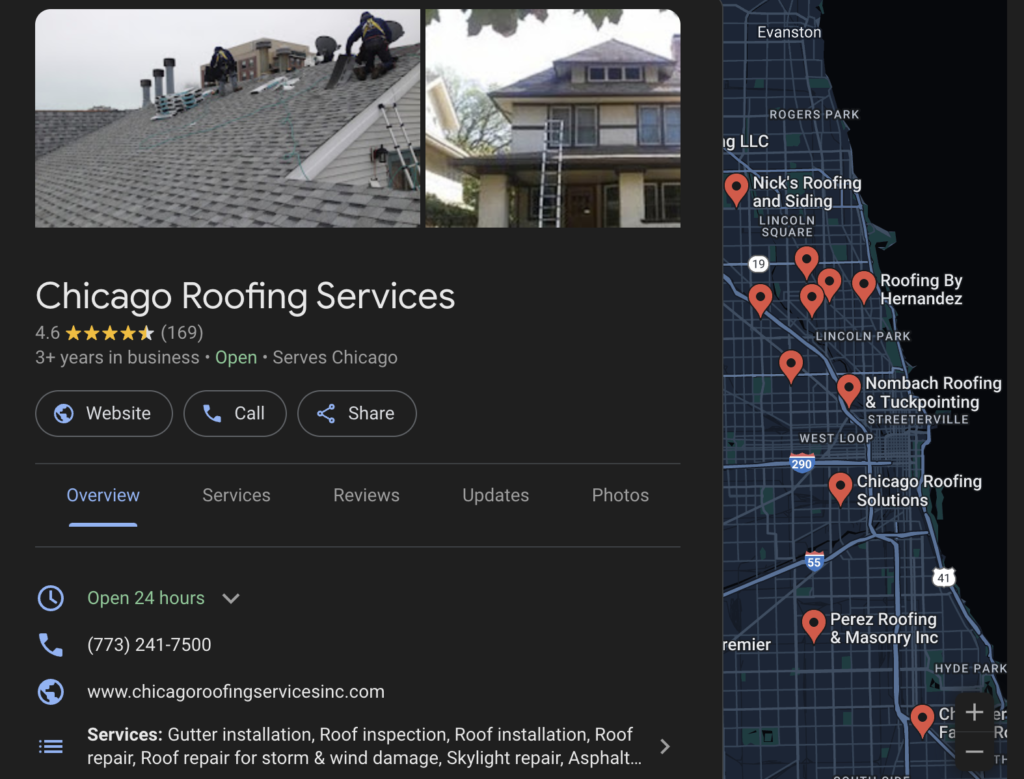Open the house with ladder photo
1024x779 pixels.
point(552,118)
